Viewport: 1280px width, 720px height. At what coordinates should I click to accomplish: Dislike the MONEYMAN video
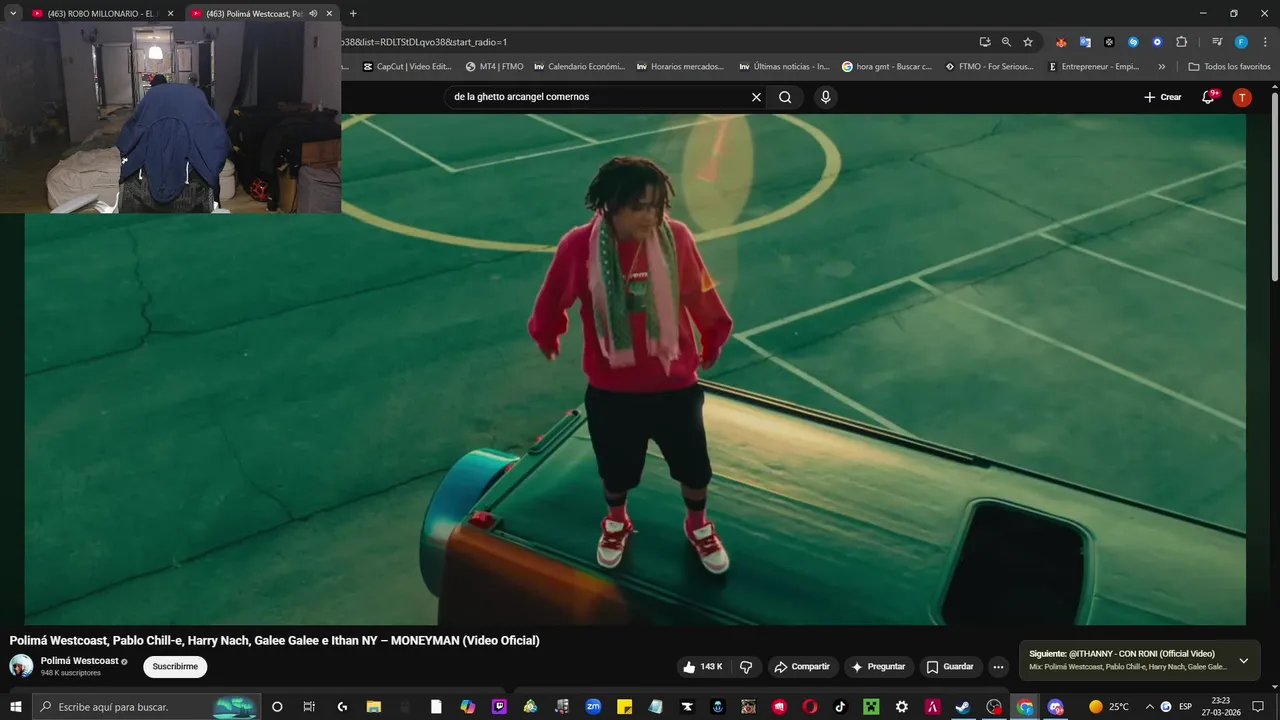coord(746,667)
